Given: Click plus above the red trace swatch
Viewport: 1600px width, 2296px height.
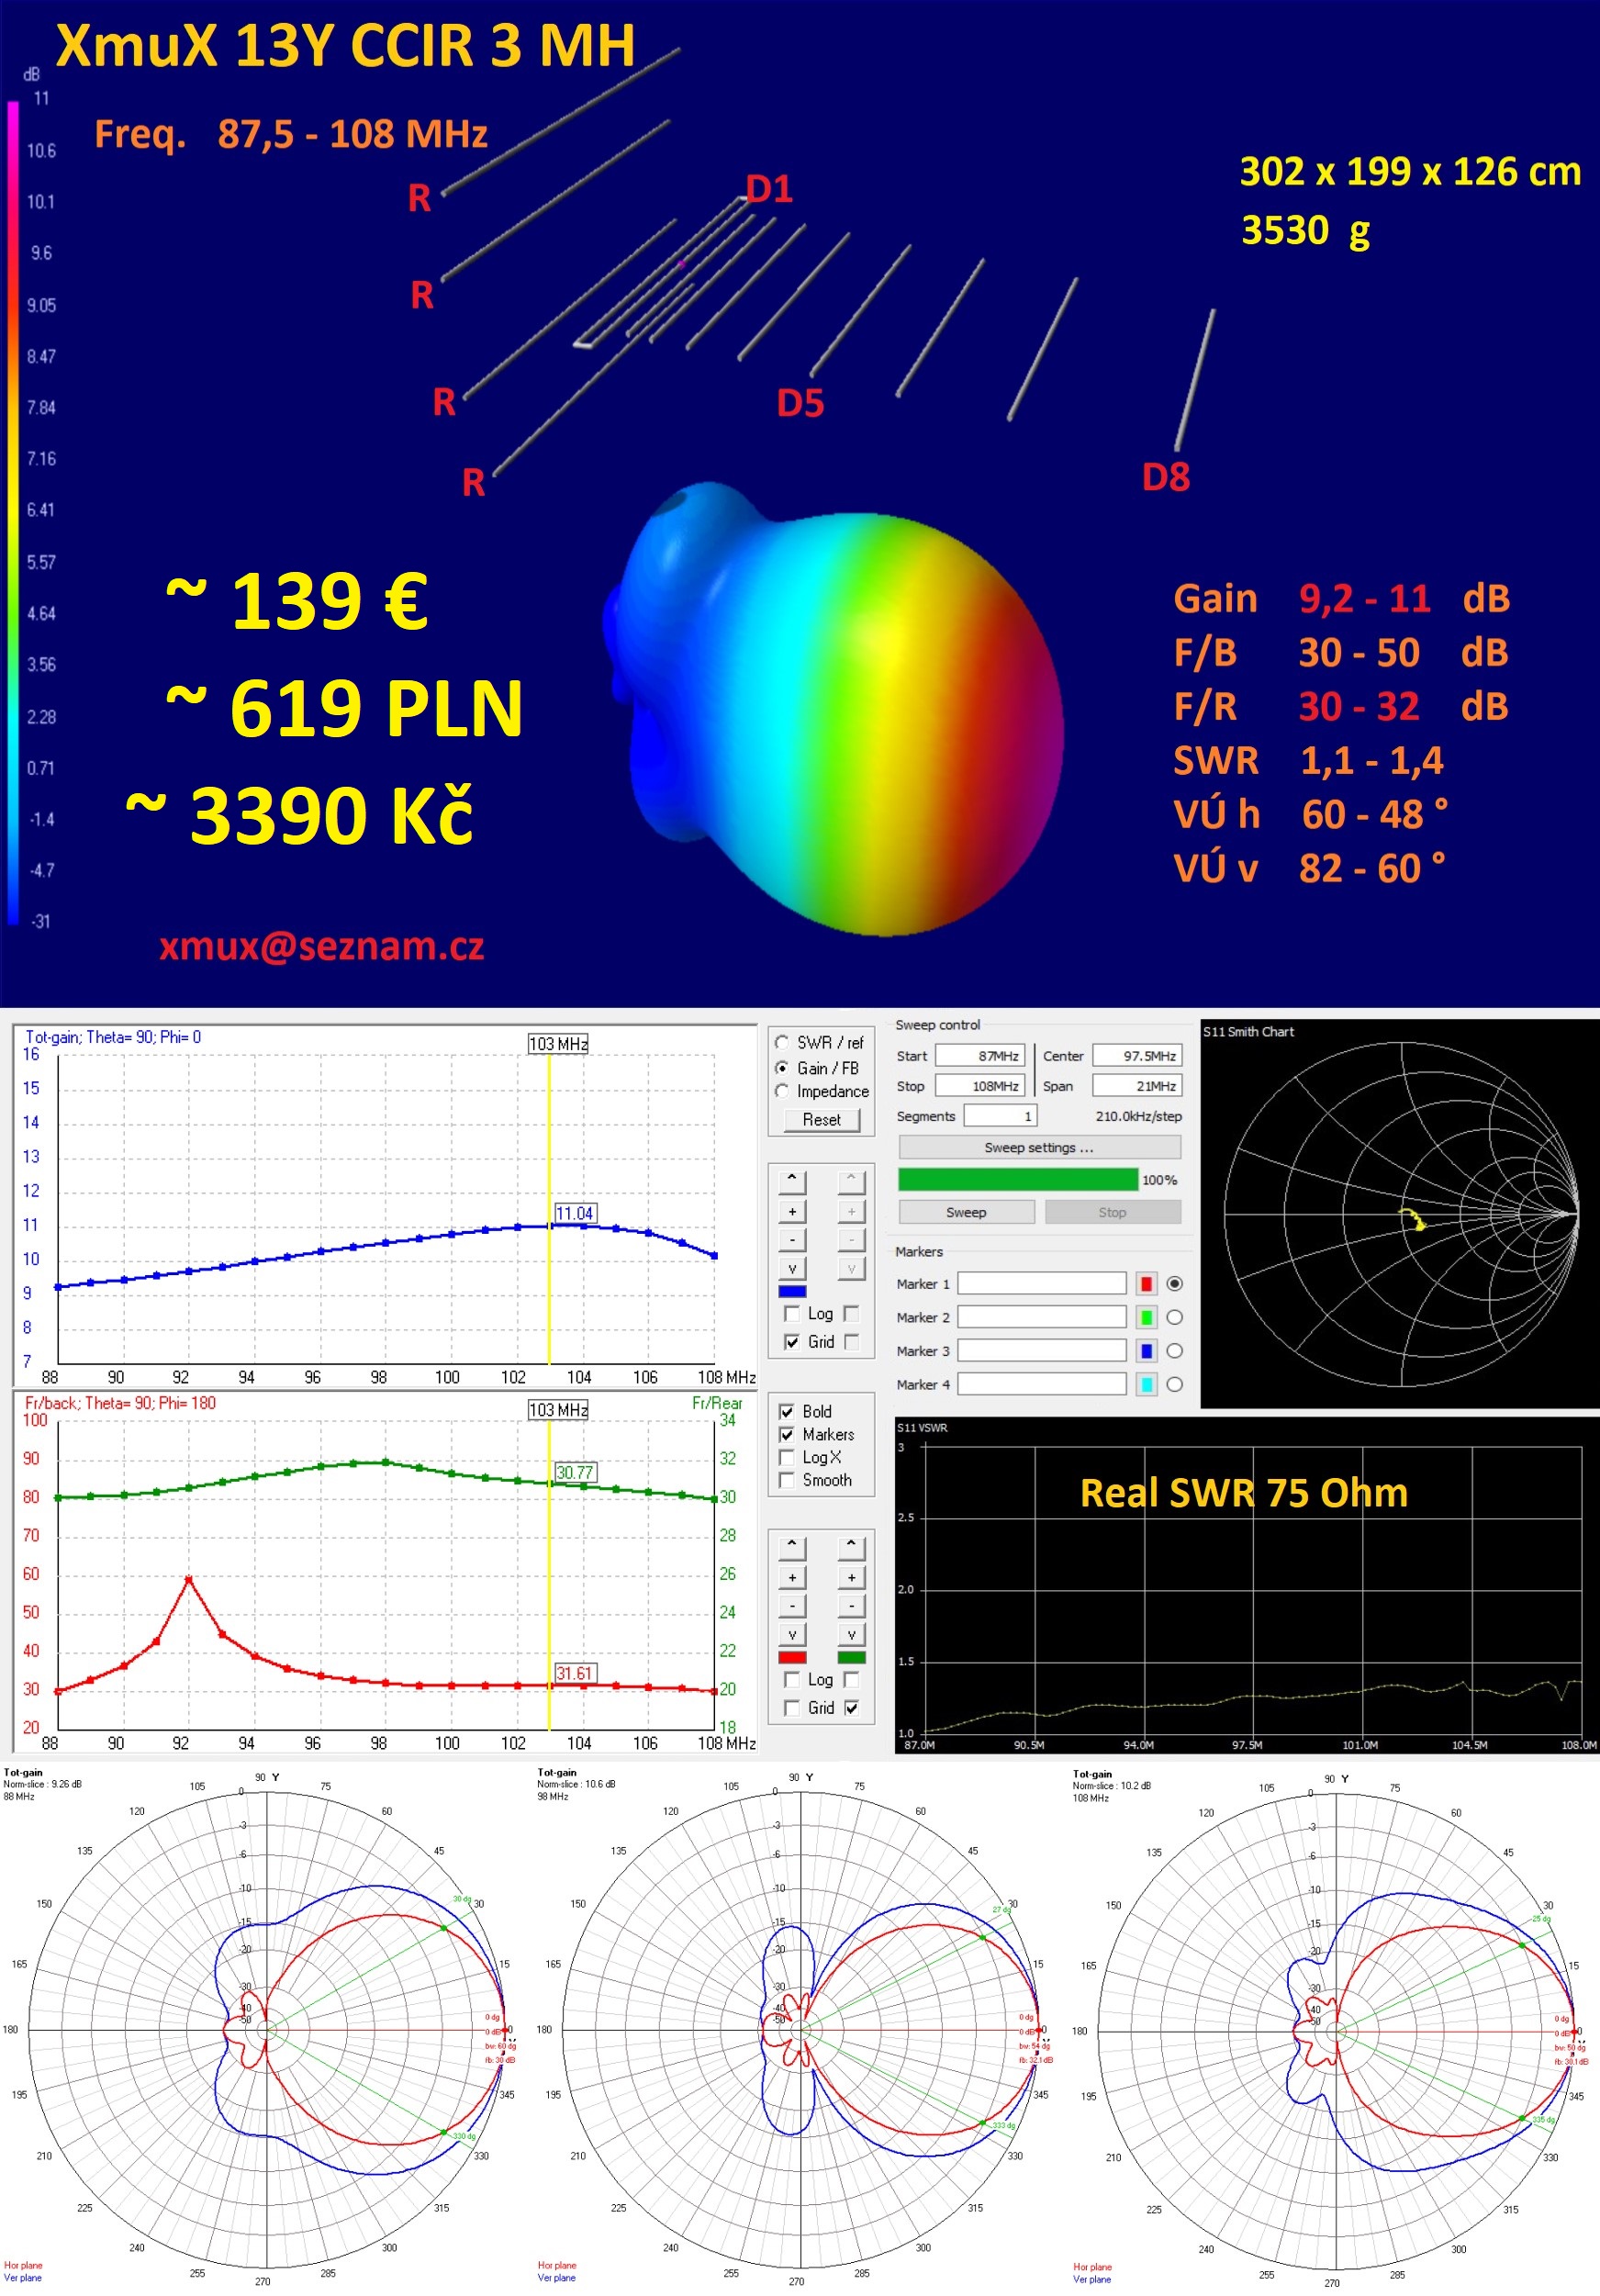Looking at the screenshot, I should tap(791, 1577).
